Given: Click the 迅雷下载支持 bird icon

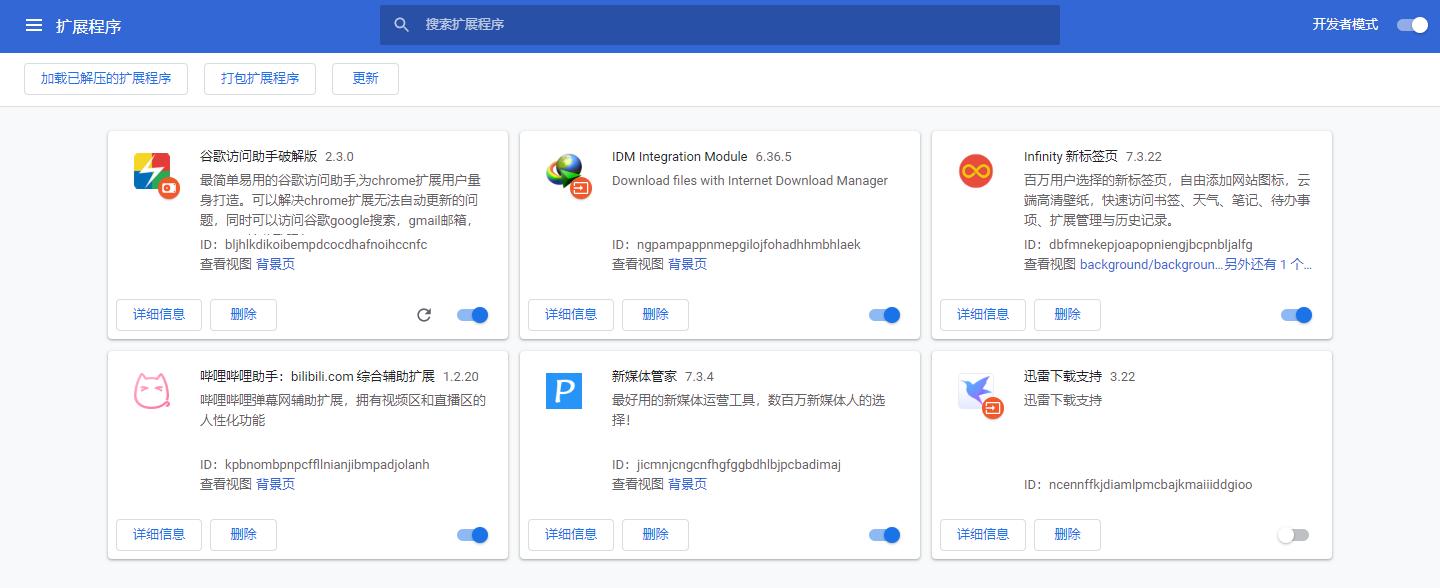Looking at the screenshot, I should pyautogui.click(x=977, y=392).
